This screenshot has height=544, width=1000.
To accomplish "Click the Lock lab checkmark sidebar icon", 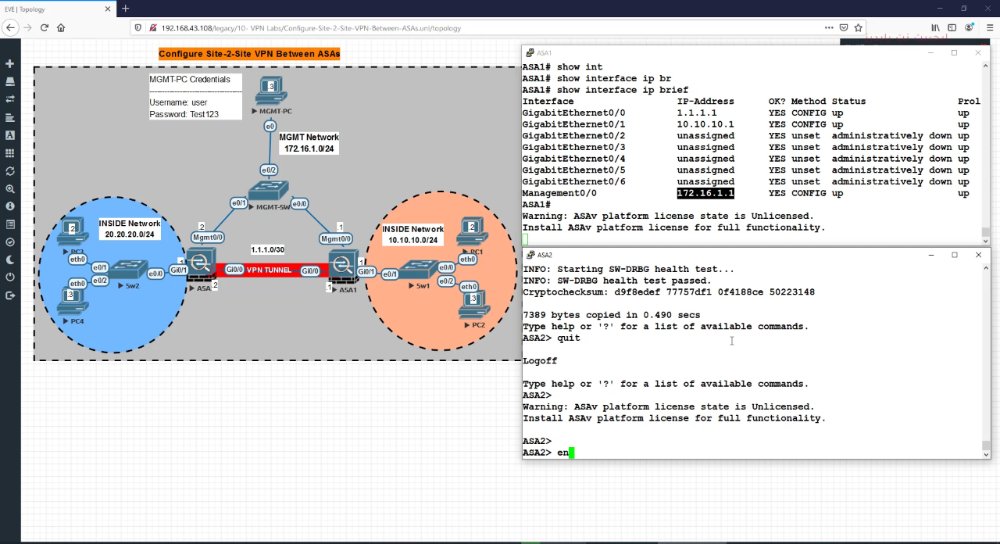I will 10,242.
